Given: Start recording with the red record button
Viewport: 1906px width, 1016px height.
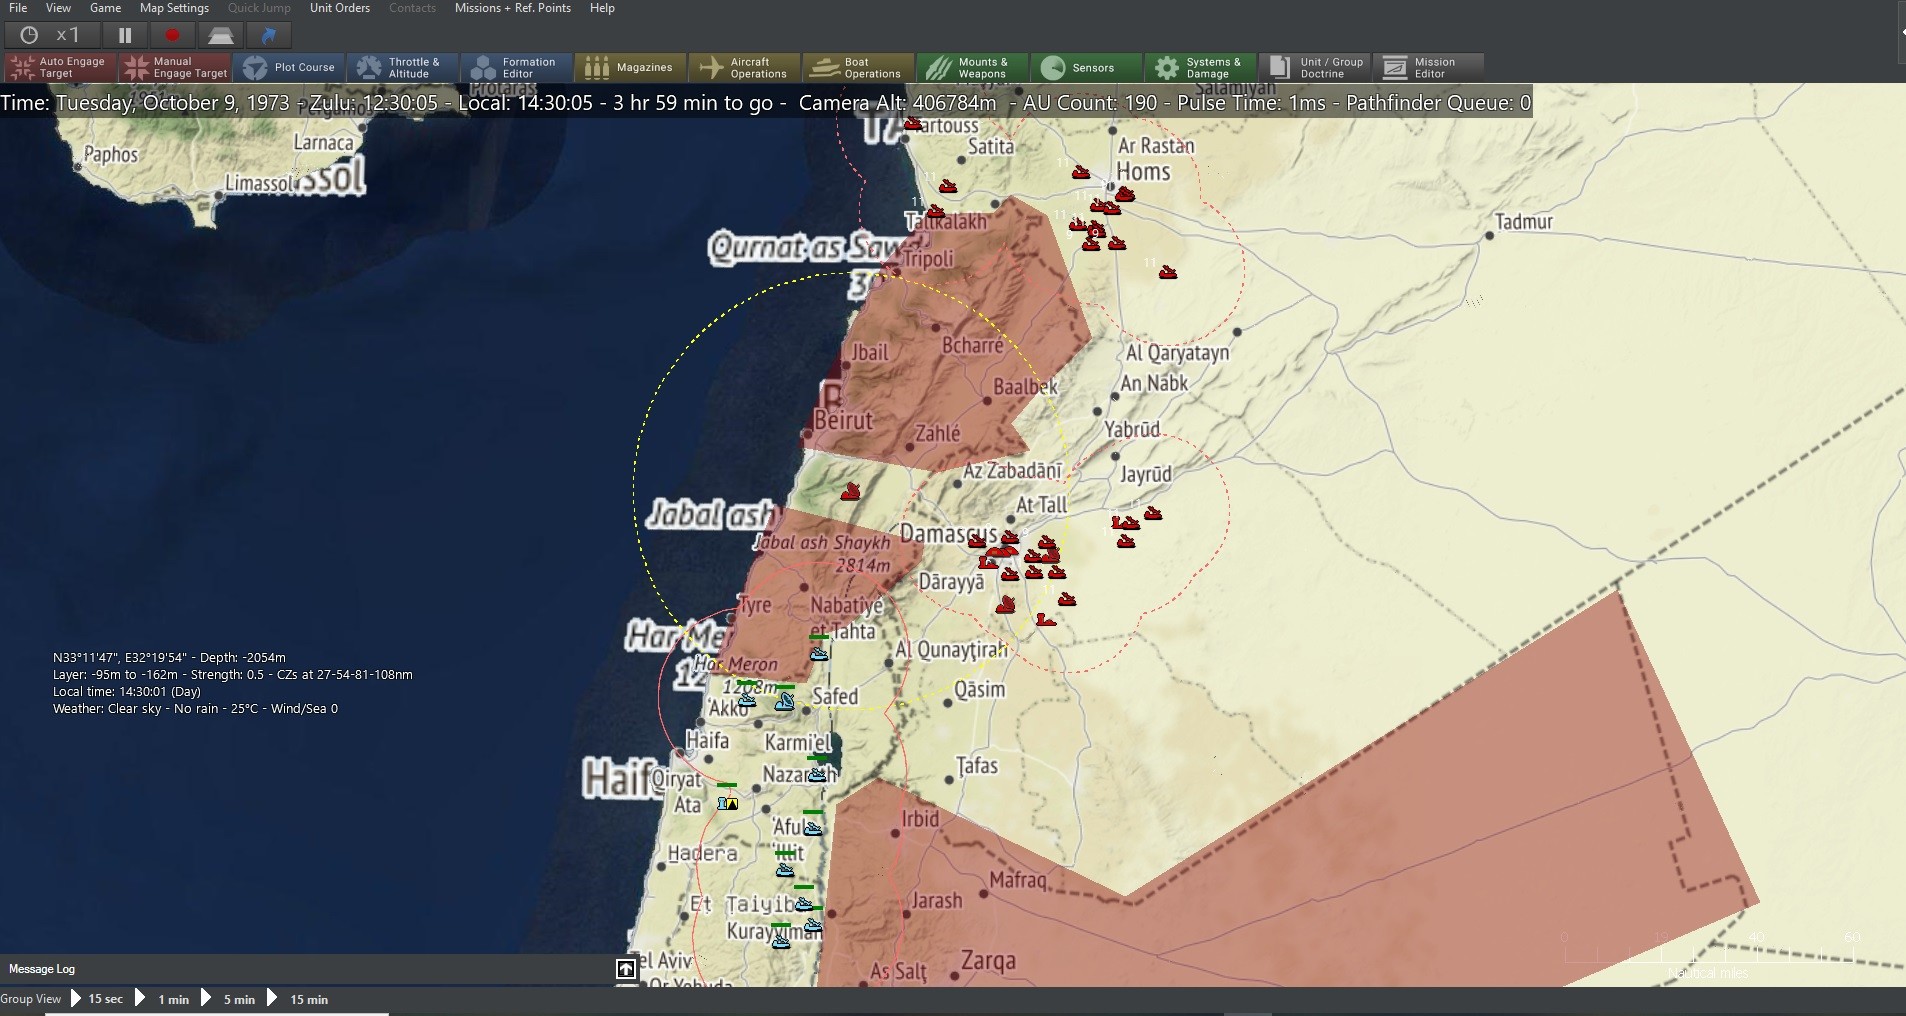Looking at the screenshot, I should click(171, 34).
